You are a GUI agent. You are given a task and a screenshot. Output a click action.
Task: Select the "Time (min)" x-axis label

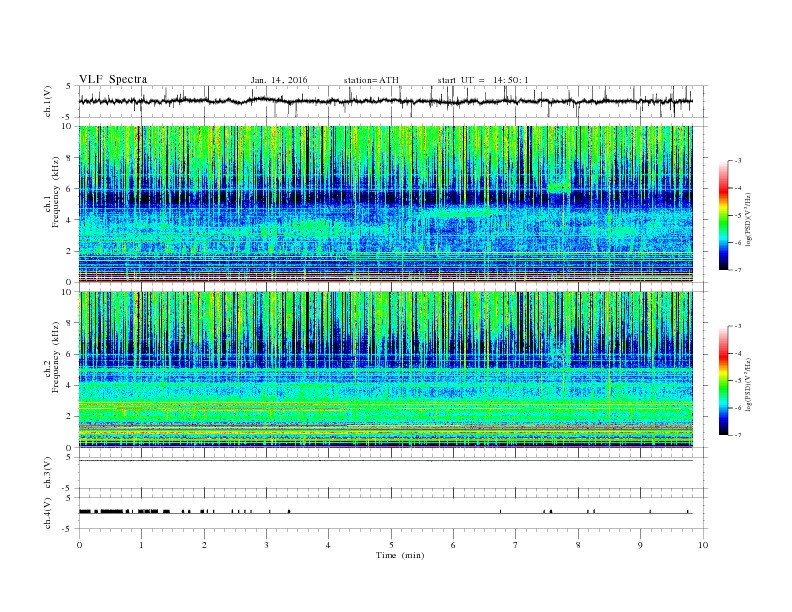click(400, 555)
